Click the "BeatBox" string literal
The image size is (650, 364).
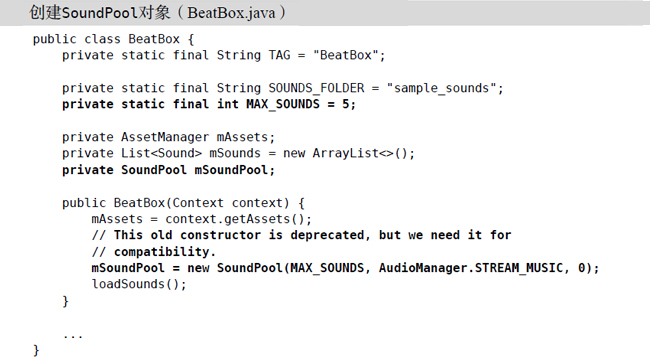[x=345, y=55]
